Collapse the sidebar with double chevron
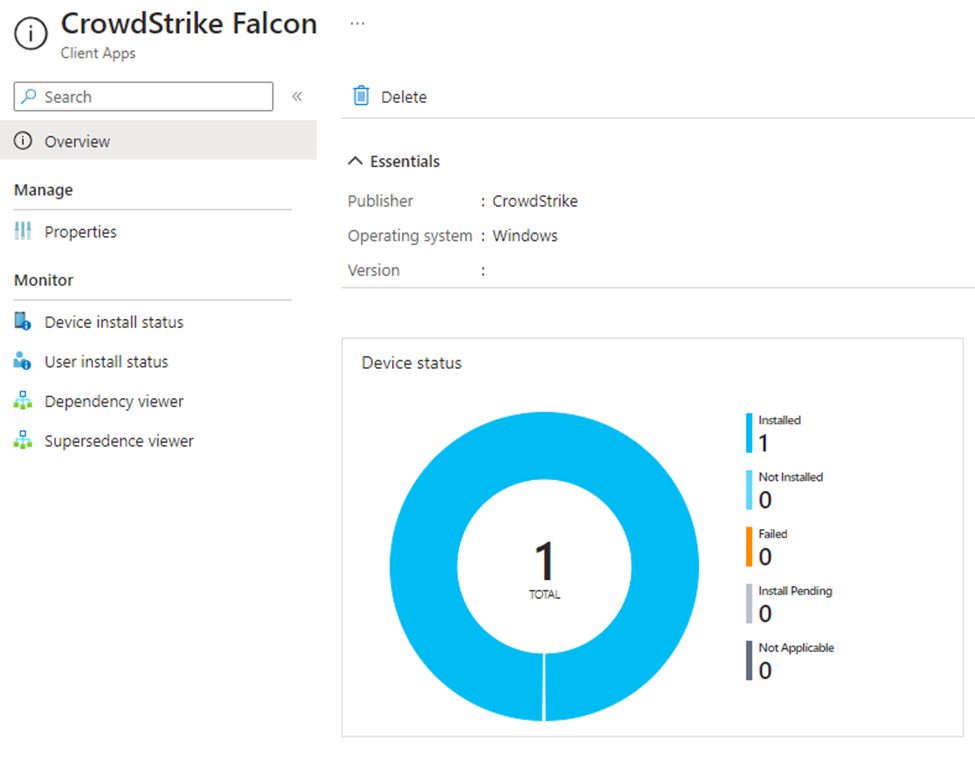The height and width of the screenshot is (757, 975). tap(297, 97)
